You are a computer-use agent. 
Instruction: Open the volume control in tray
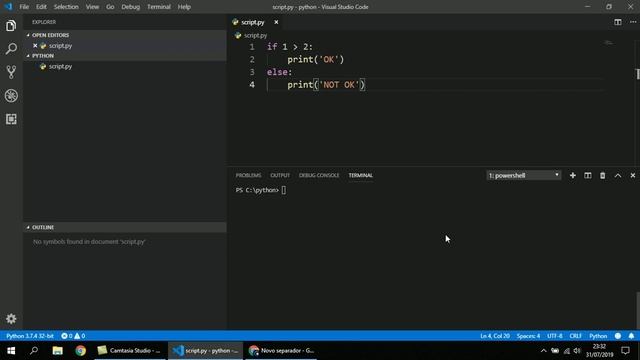click(577, 351)
